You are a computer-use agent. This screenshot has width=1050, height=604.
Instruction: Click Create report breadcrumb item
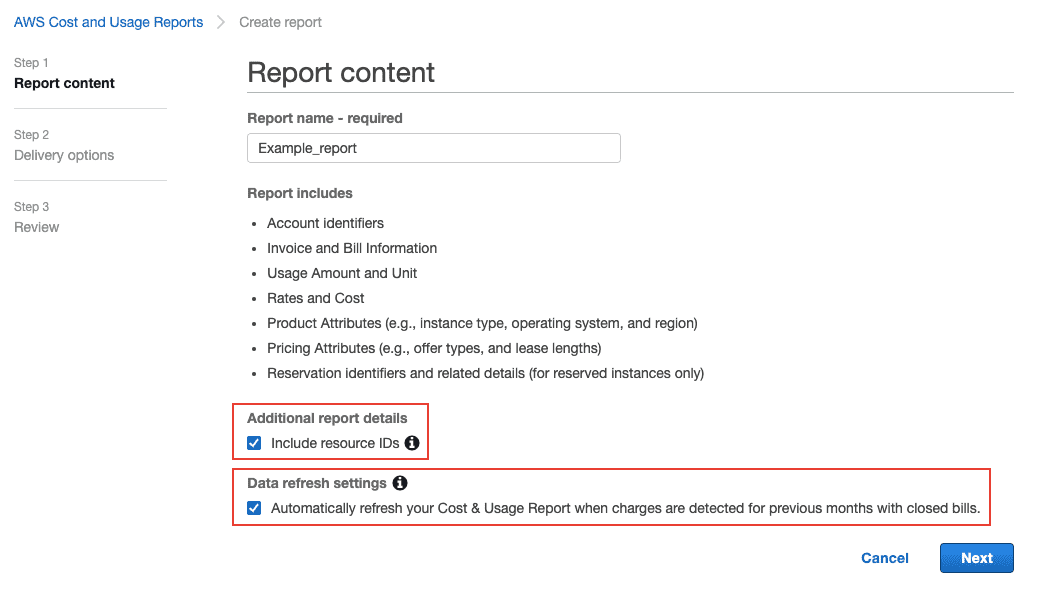tap(281, 22)
